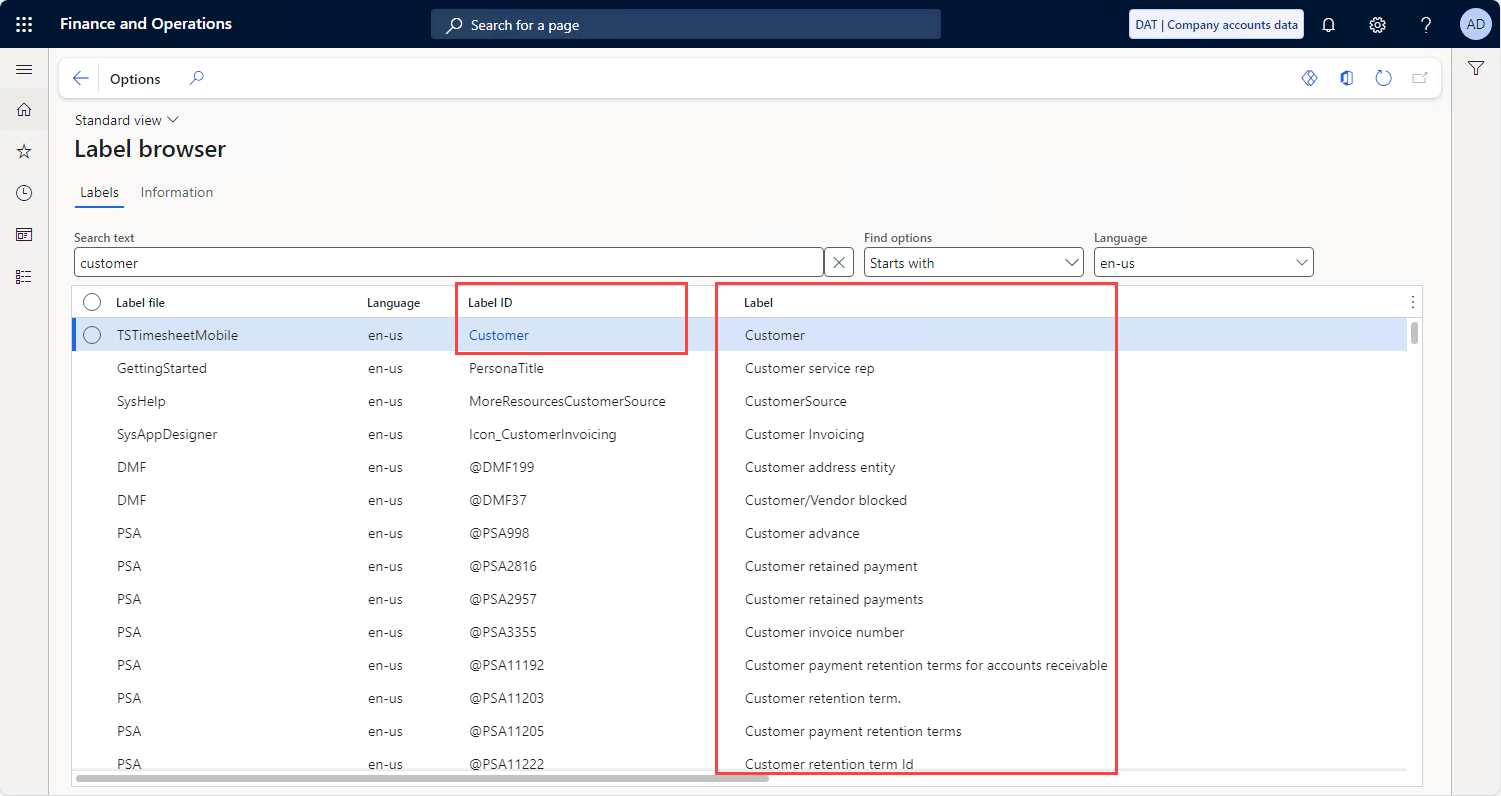Image resolution: width=1501 pixels, height=796 pixels.
Task: Select the @PSA11205 label ID cell
Action: pos(506,731)
